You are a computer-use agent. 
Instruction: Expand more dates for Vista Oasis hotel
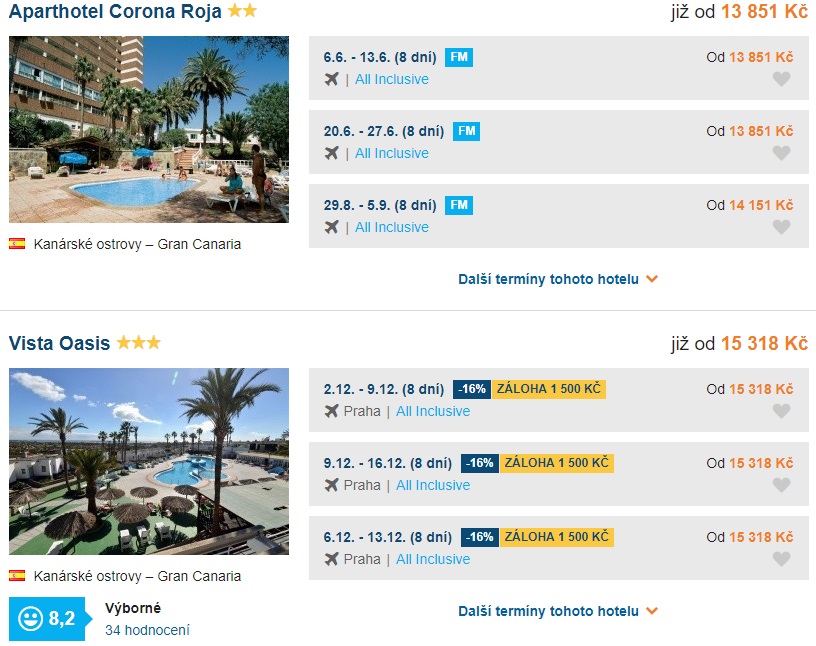click(x=558, y=611)
